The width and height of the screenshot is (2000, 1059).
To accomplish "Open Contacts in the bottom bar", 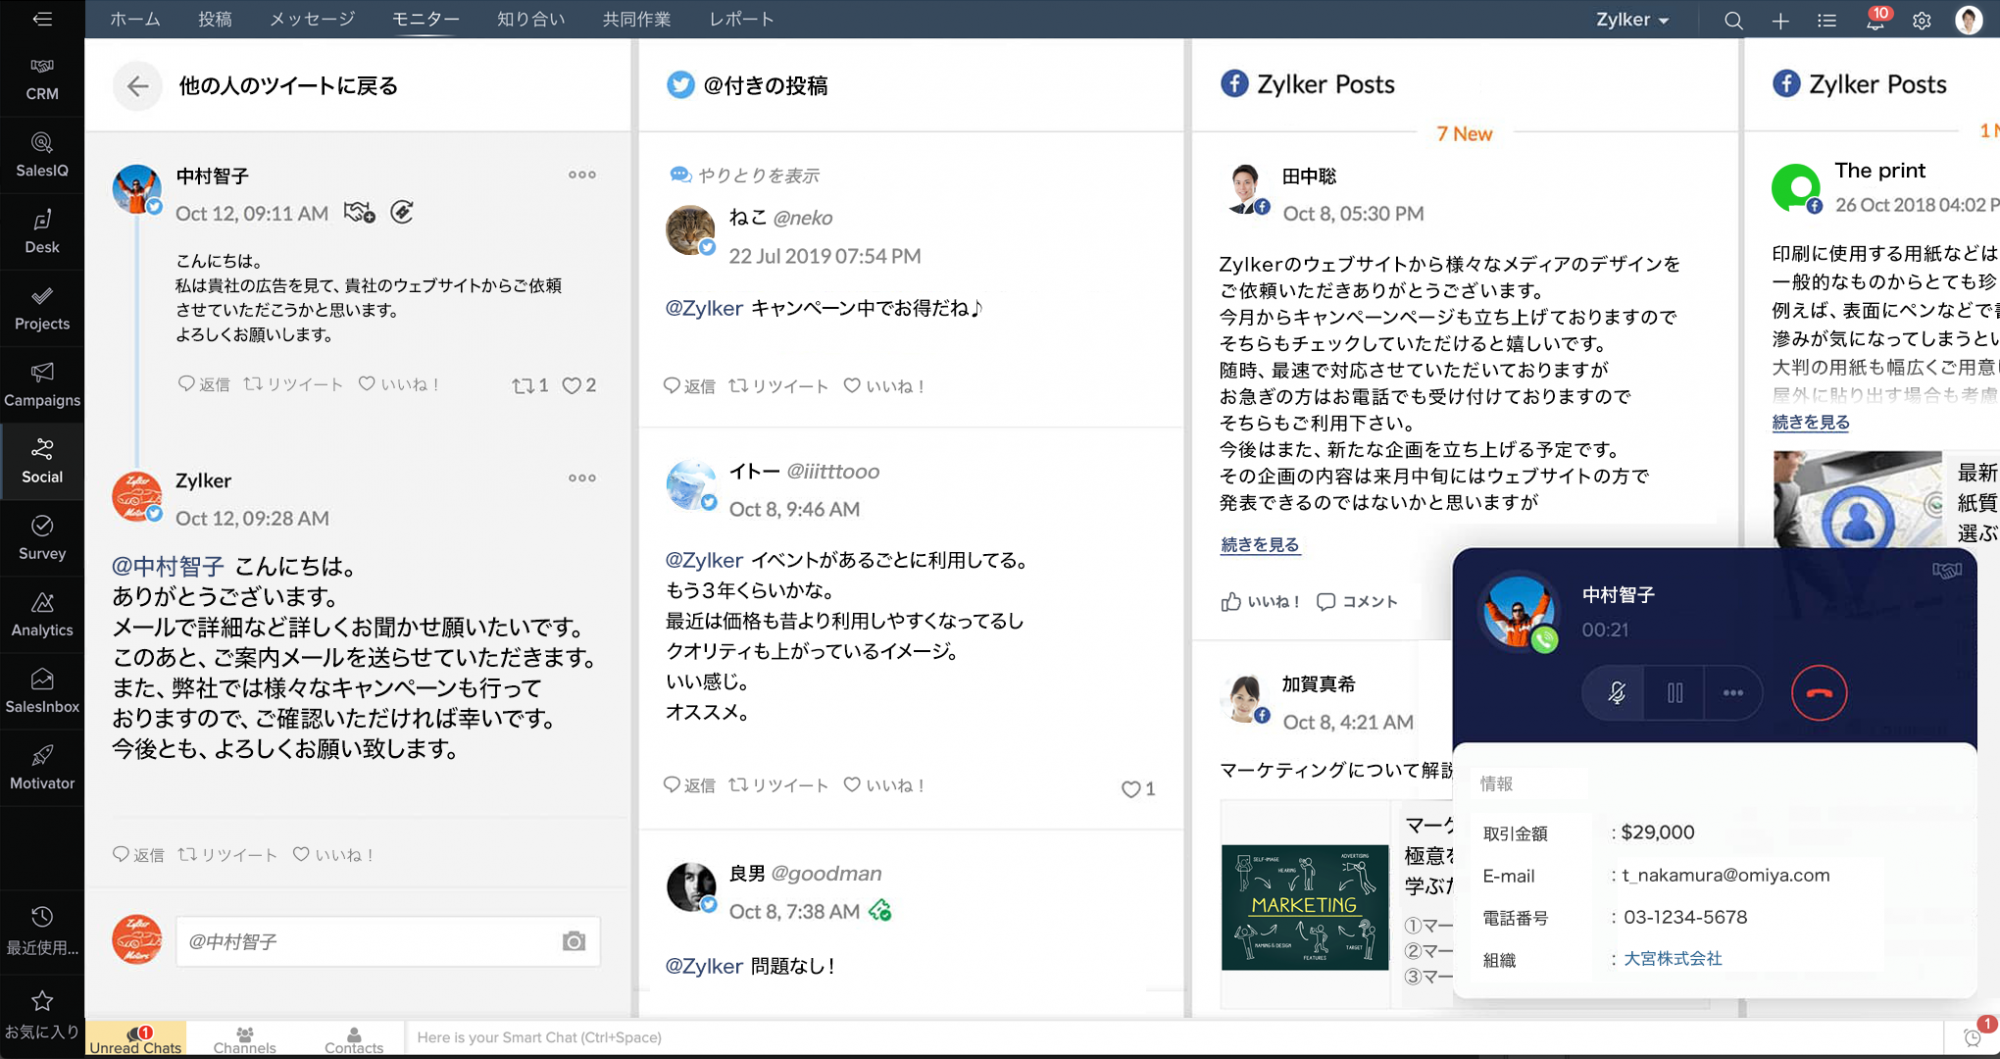I will click(x=354, y=1039).
